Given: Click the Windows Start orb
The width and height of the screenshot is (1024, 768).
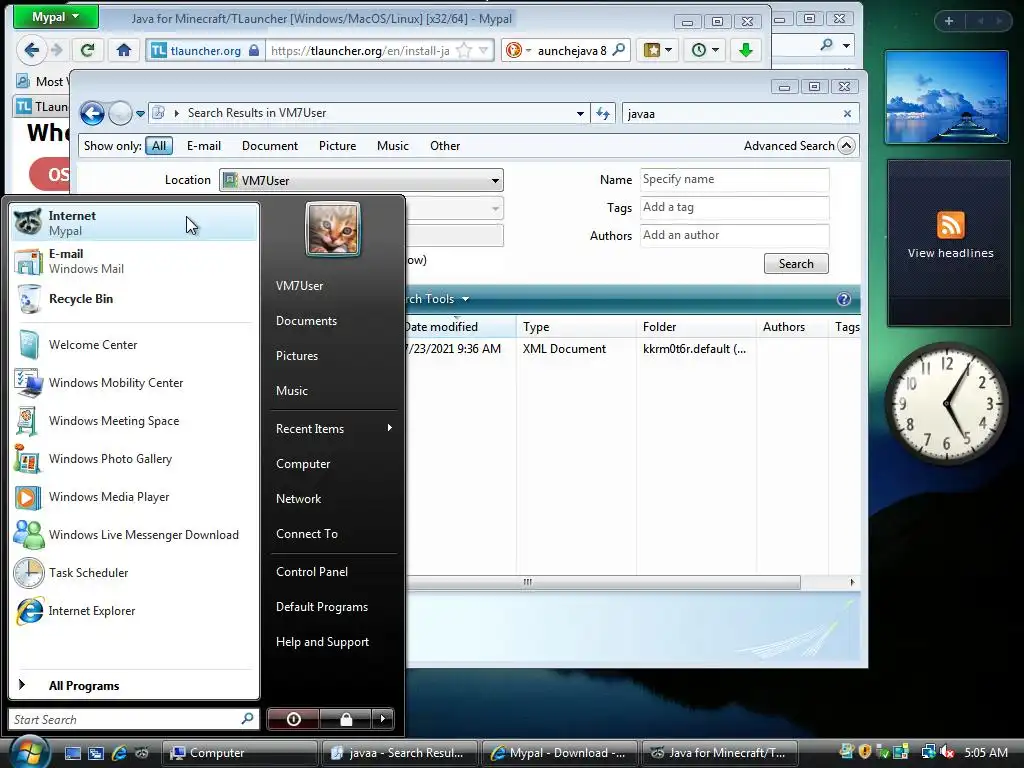Looking at the screenshot, I should point(28,752).
